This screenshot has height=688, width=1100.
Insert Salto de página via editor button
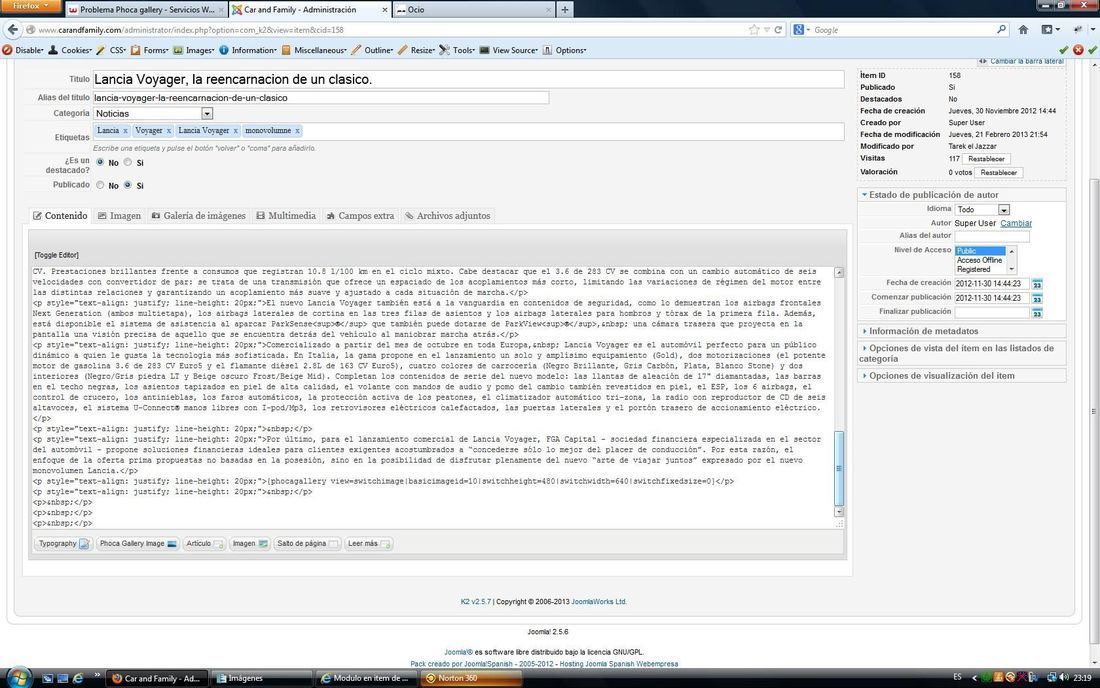click(307, 544)
